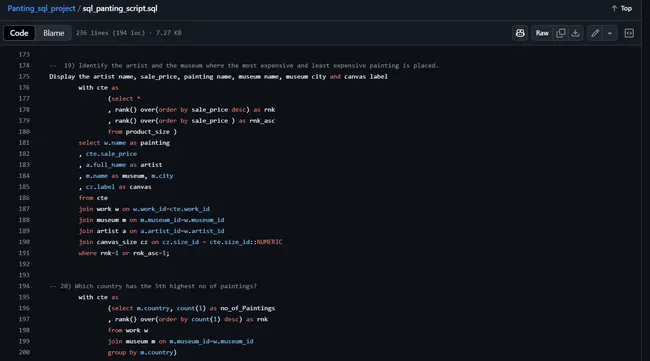The width and height of the screenshot is (650, 361).
Task: Switch to the Code tab
Action: (x=19, y=33)
